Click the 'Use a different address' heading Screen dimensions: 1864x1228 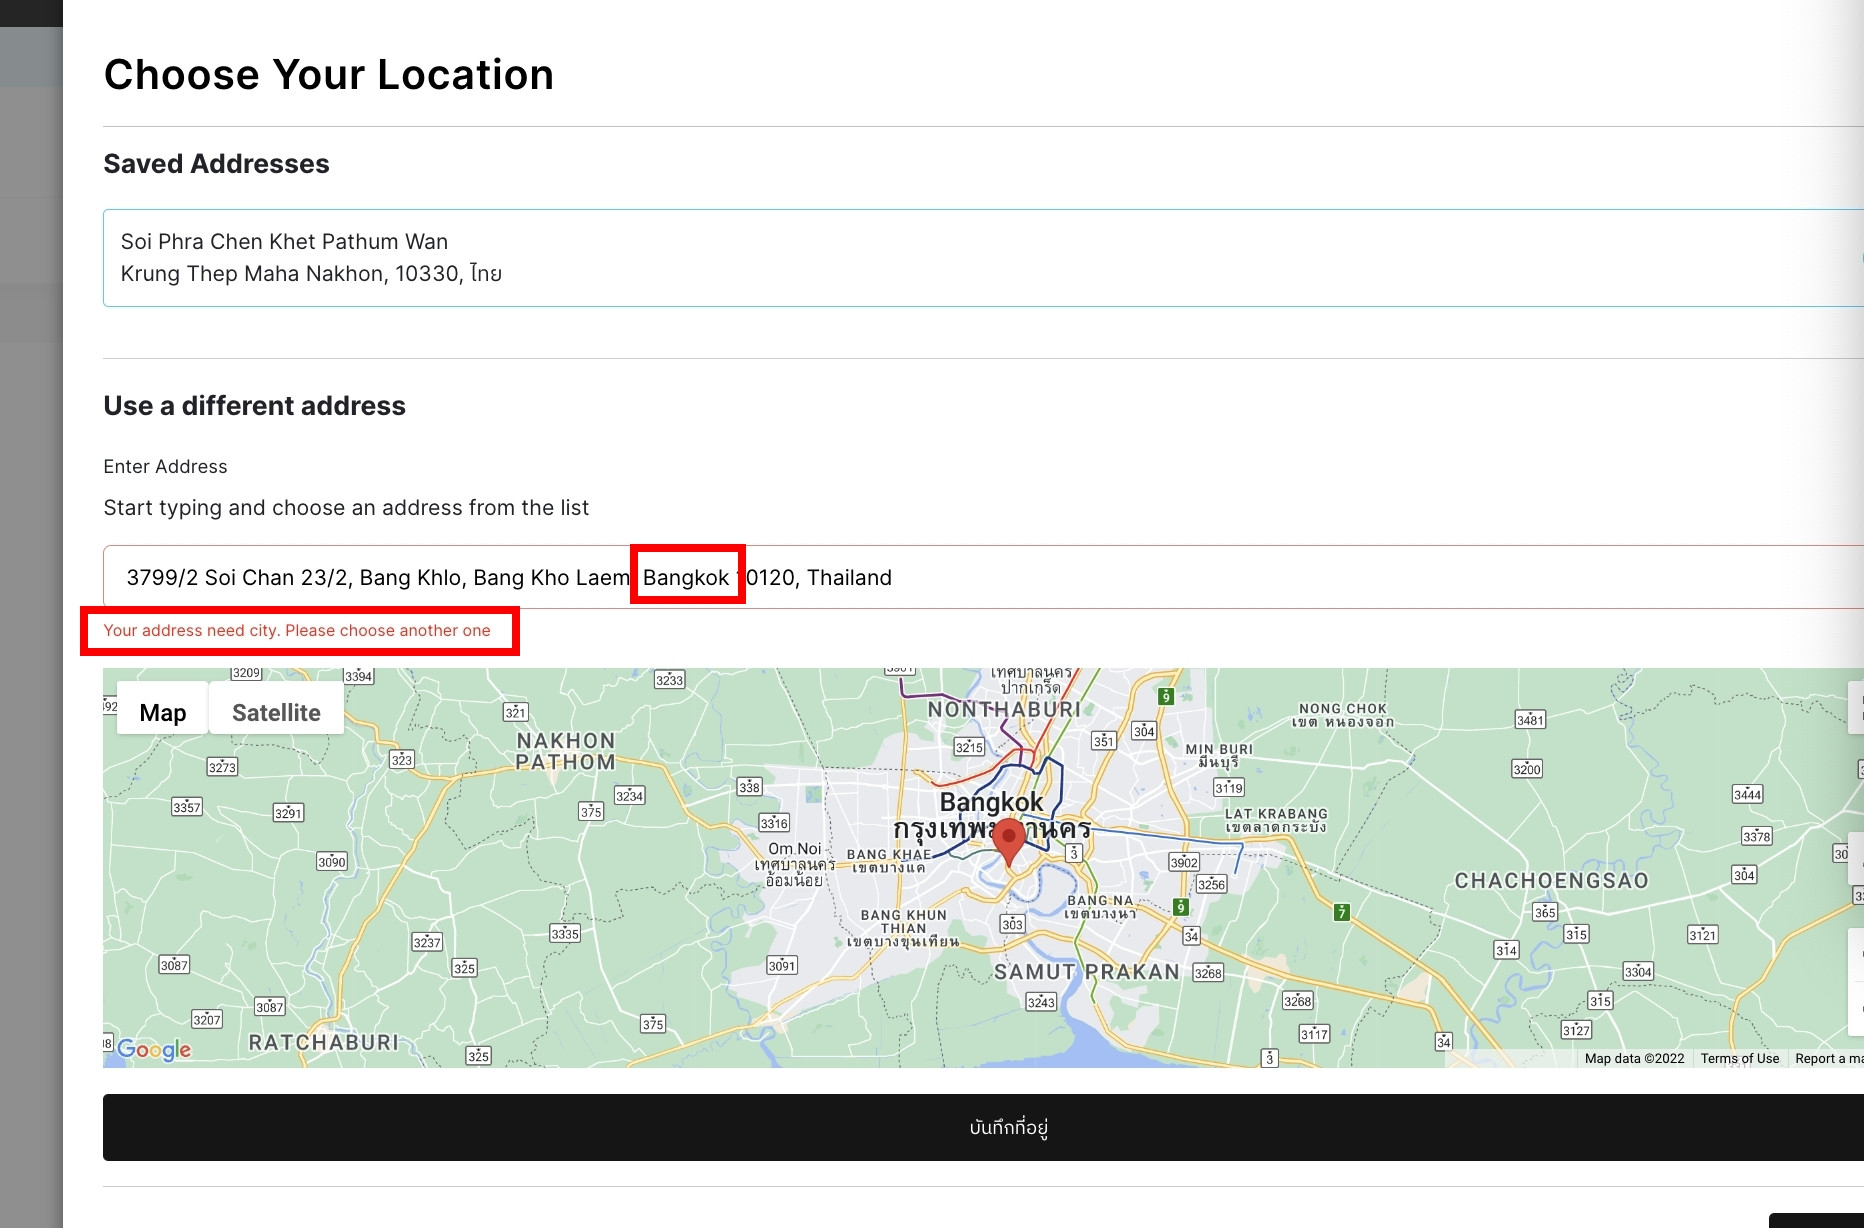(254, 406)
